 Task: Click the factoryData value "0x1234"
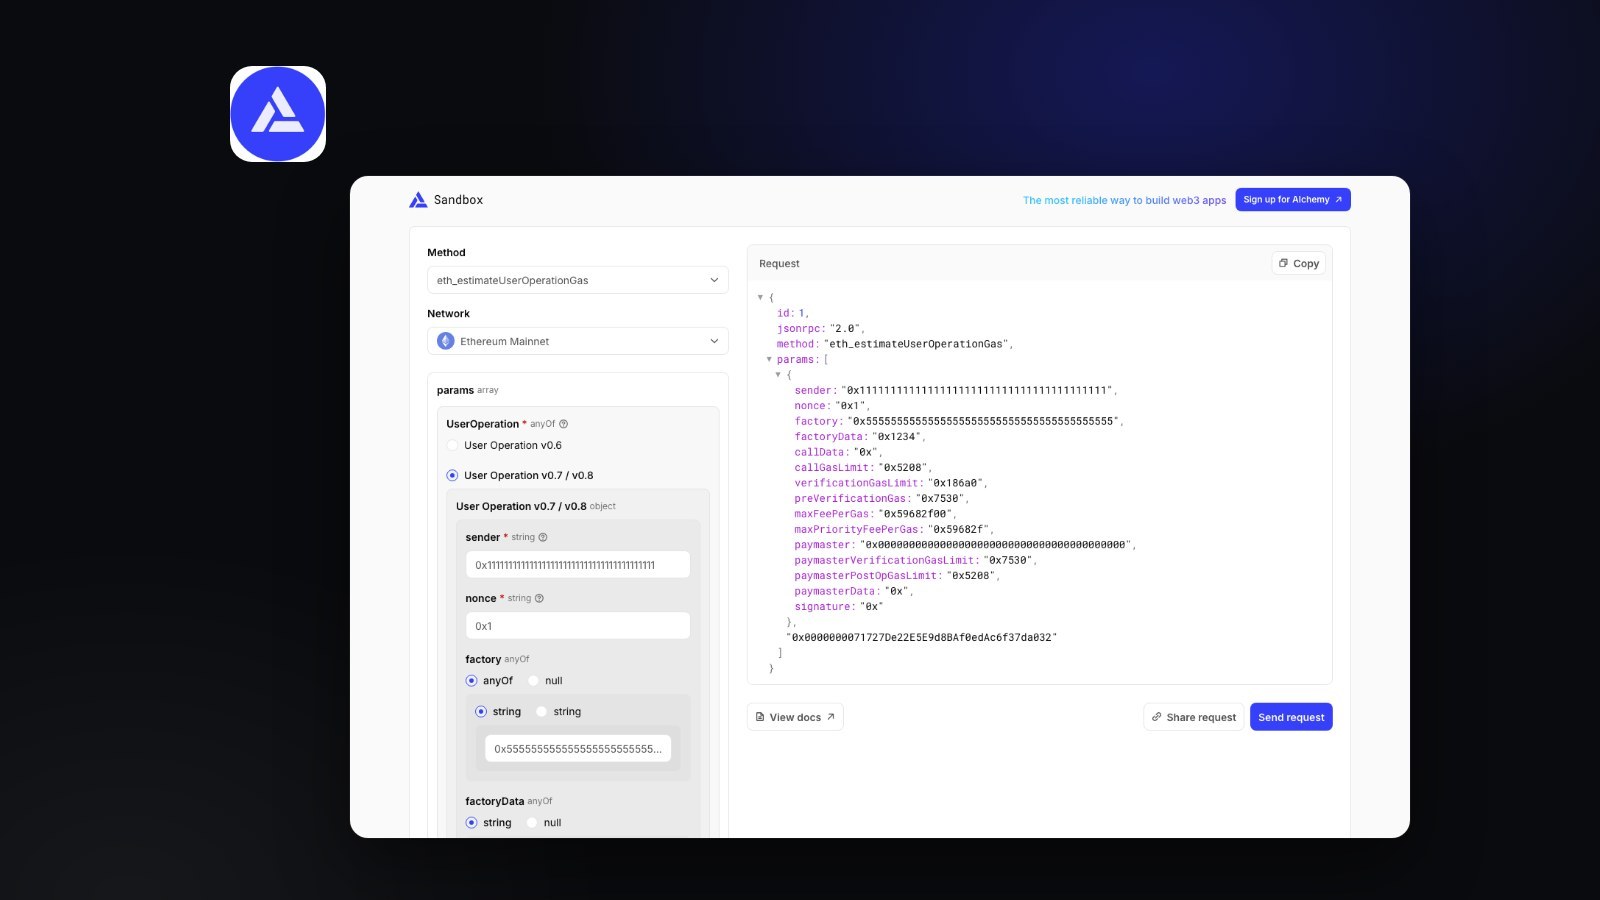point(897,437)
